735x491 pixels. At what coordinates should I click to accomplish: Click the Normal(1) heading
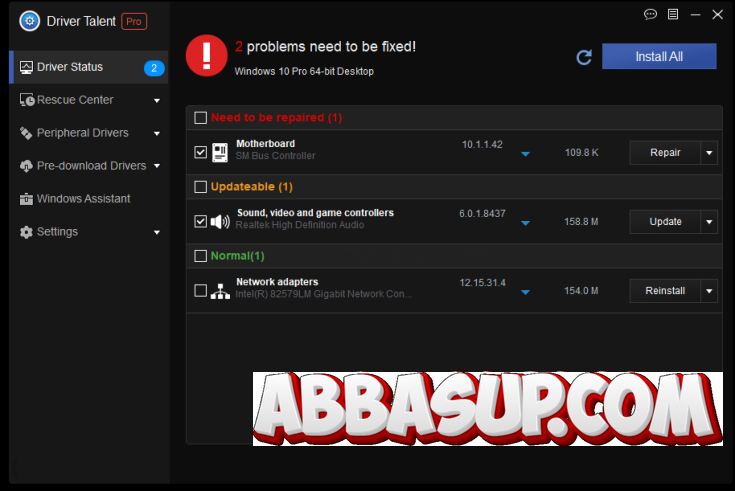point(238,256)
